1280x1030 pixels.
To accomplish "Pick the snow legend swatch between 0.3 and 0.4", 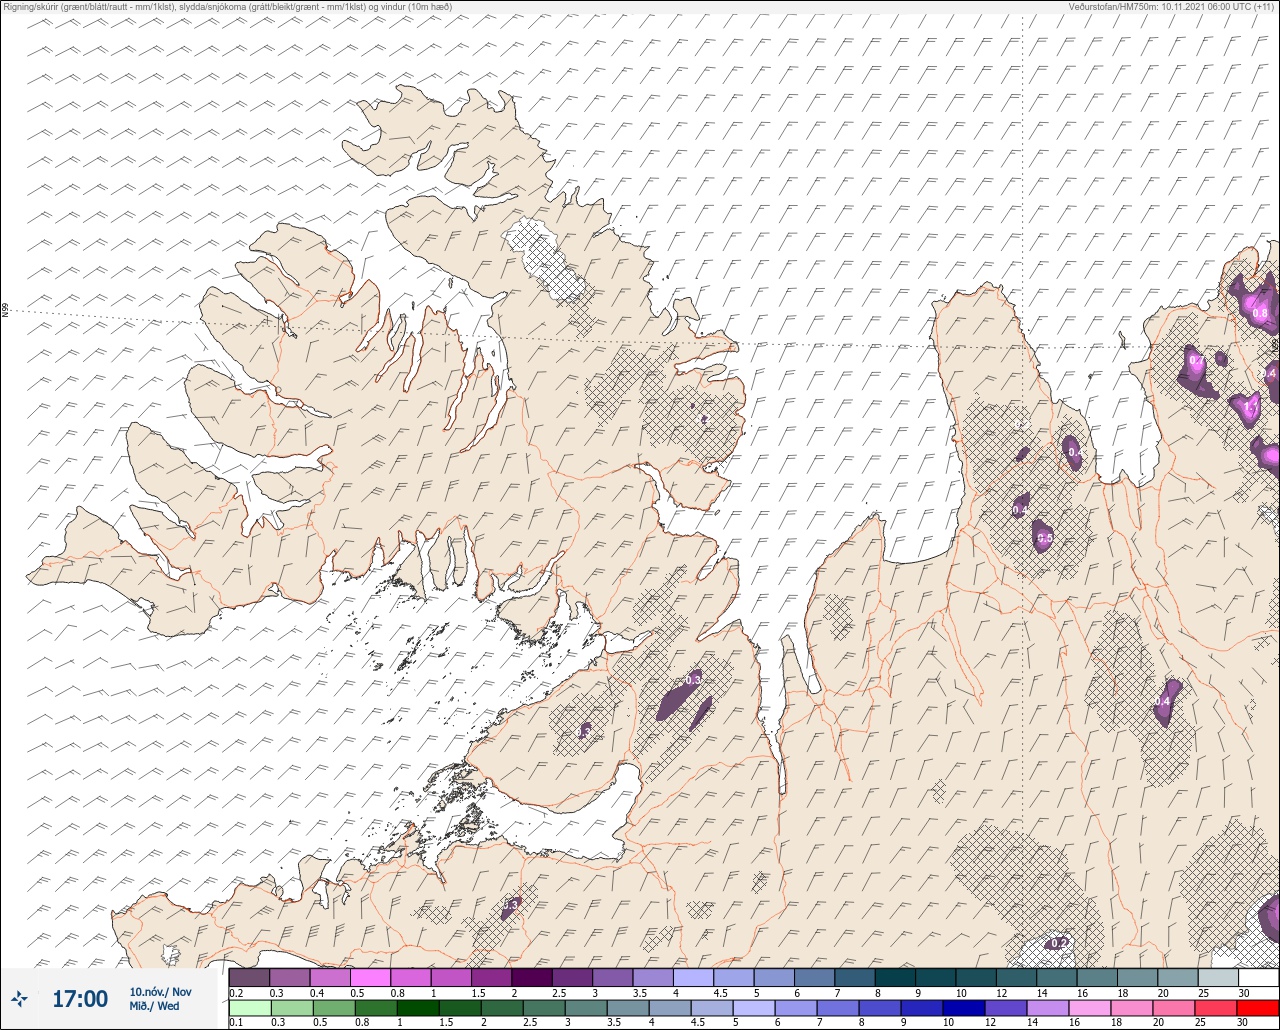I will [290, 977].
